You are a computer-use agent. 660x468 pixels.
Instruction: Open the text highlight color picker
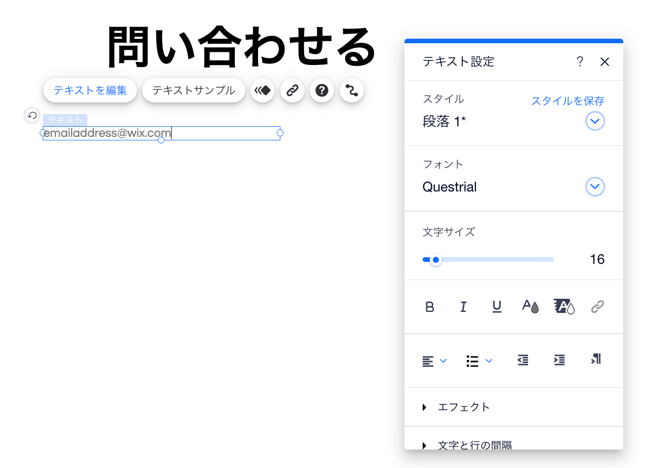tap(564, 307)
